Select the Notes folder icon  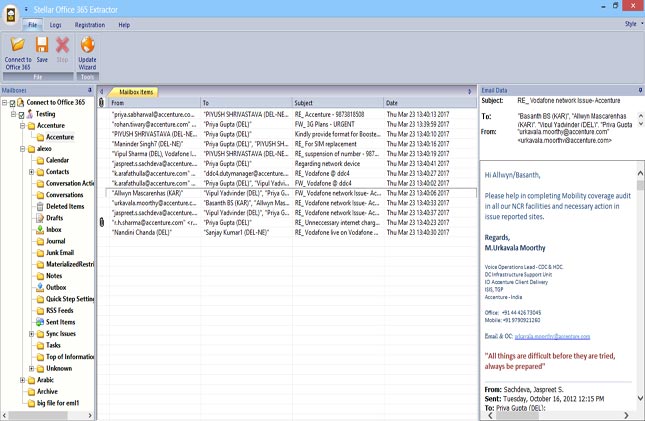(x=40, y=276)
